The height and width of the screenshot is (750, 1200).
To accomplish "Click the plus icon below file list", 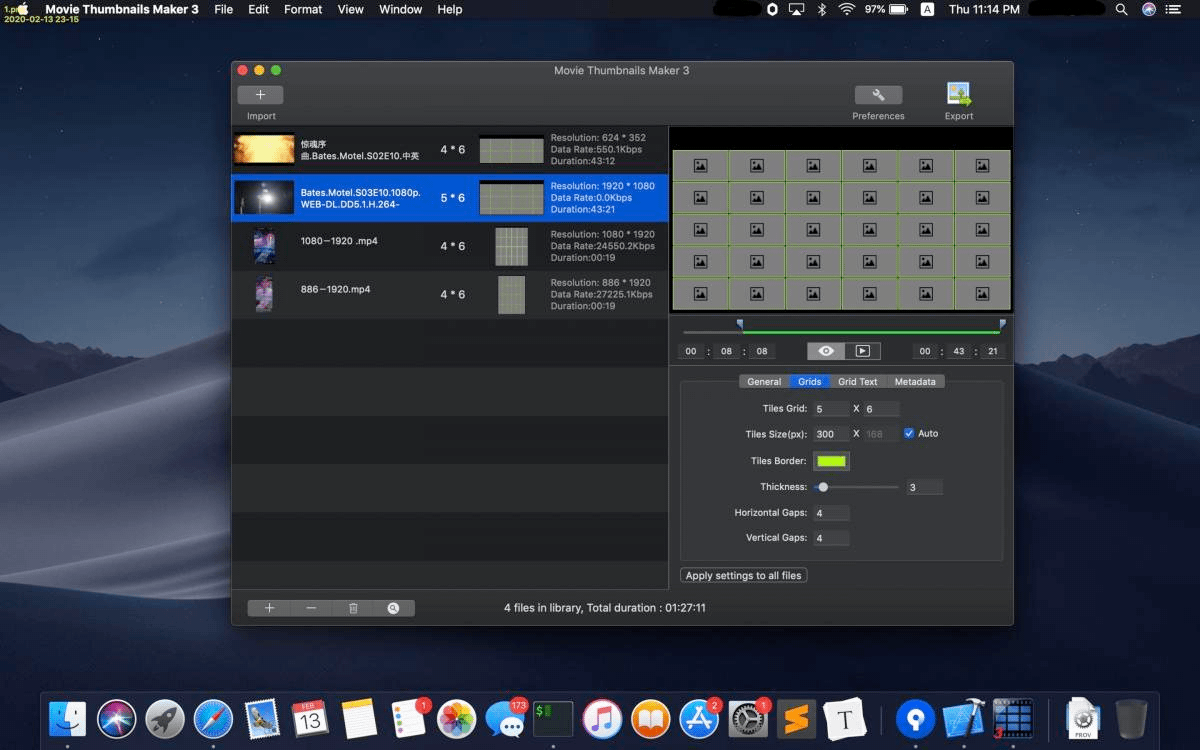I will 269,608.
